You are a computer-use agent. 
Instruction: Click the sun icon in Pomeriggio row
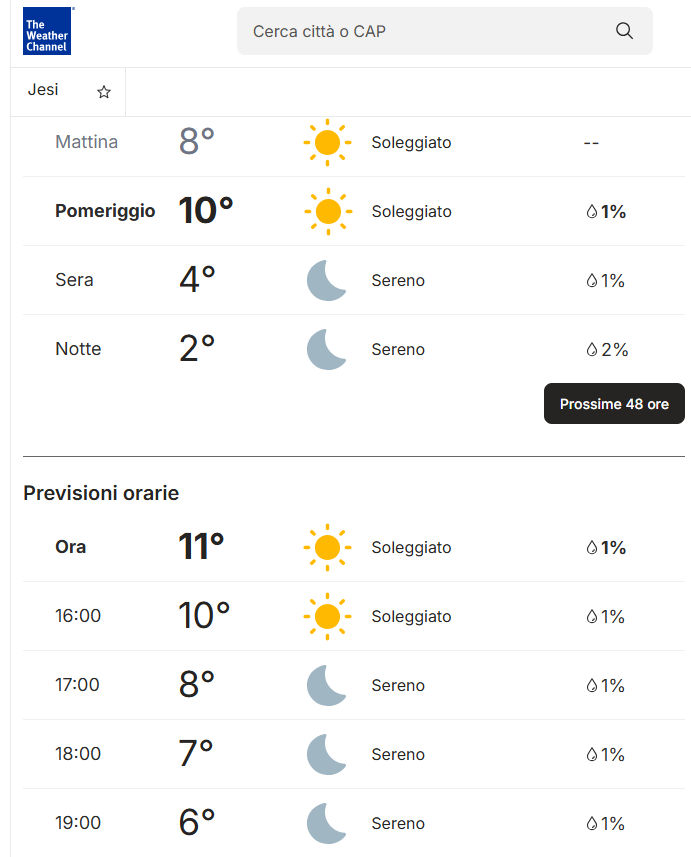coord(327,212)
